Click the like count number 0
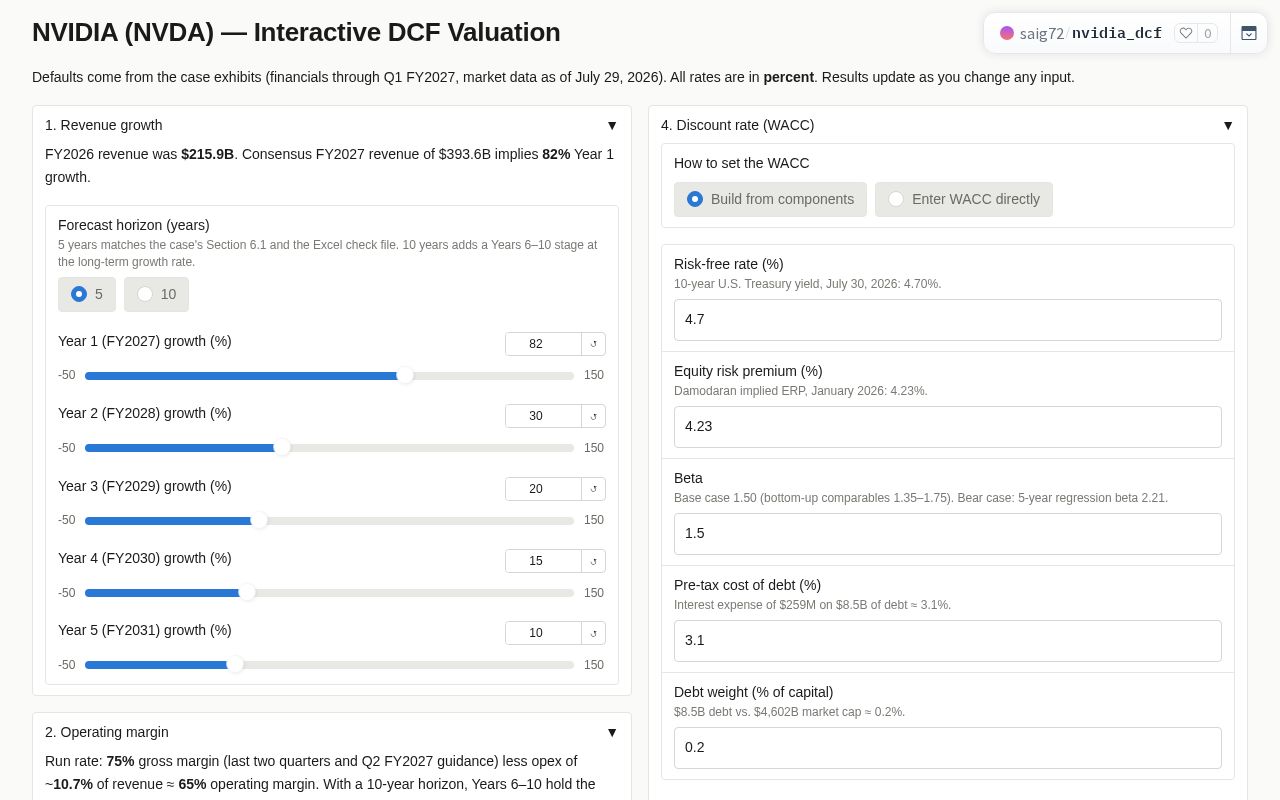 [1207, 33]
